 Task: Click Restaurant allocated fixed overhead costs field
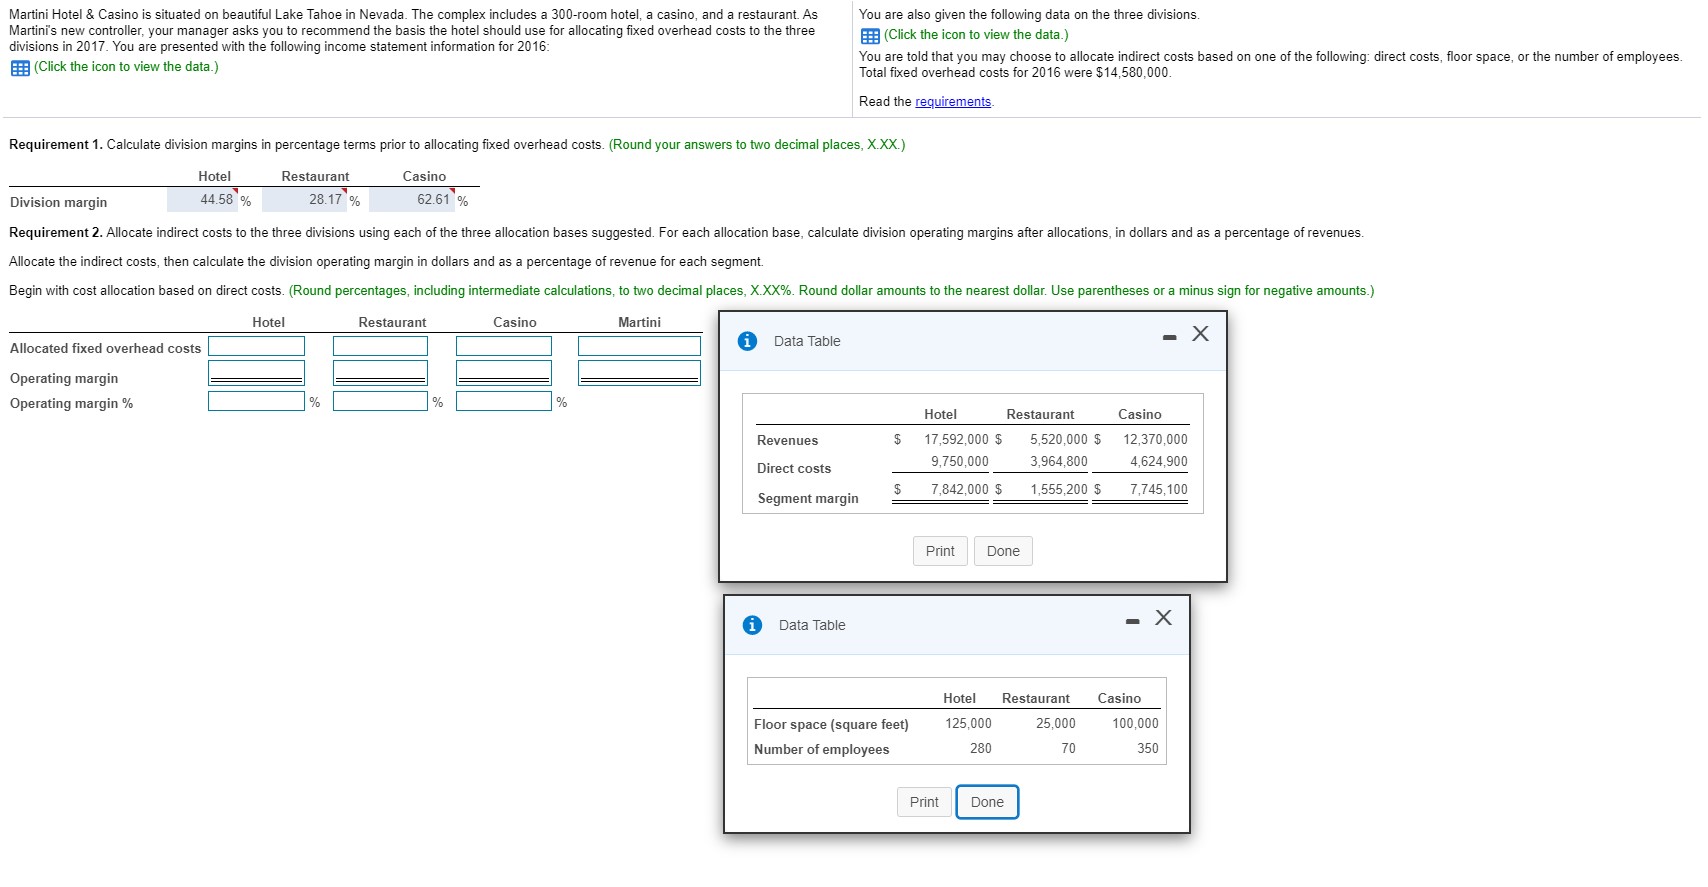click(x=380, y=346)
